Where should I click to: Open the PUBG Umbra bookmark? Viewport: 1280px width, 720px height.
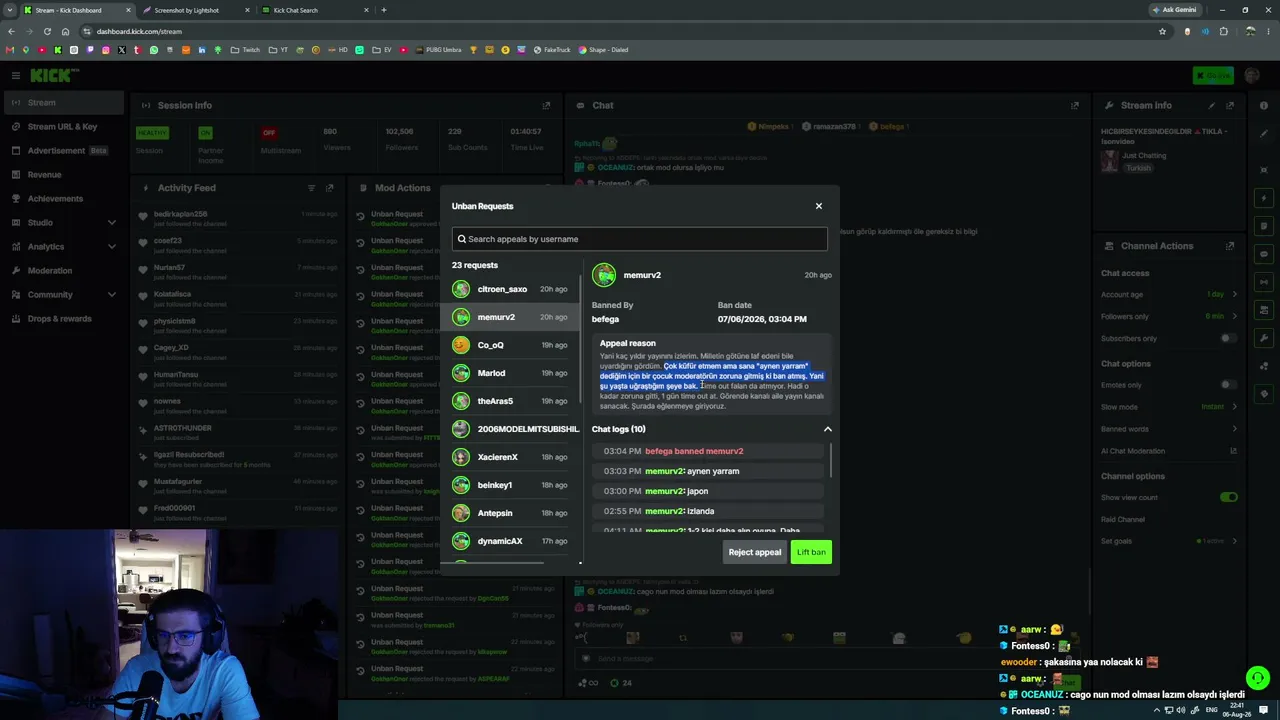coord(438,50)
